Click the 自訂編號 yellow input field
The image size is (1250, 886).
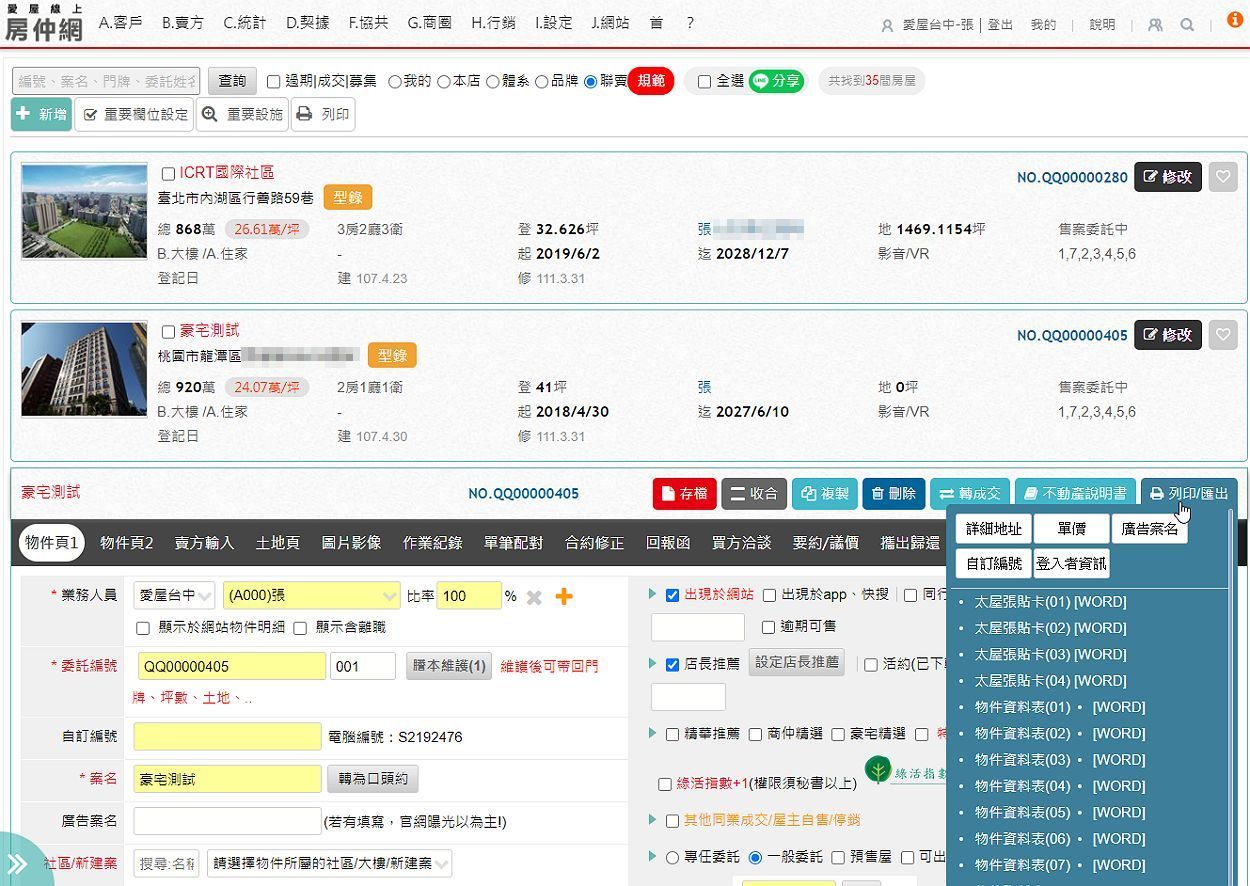click(227, 737)
